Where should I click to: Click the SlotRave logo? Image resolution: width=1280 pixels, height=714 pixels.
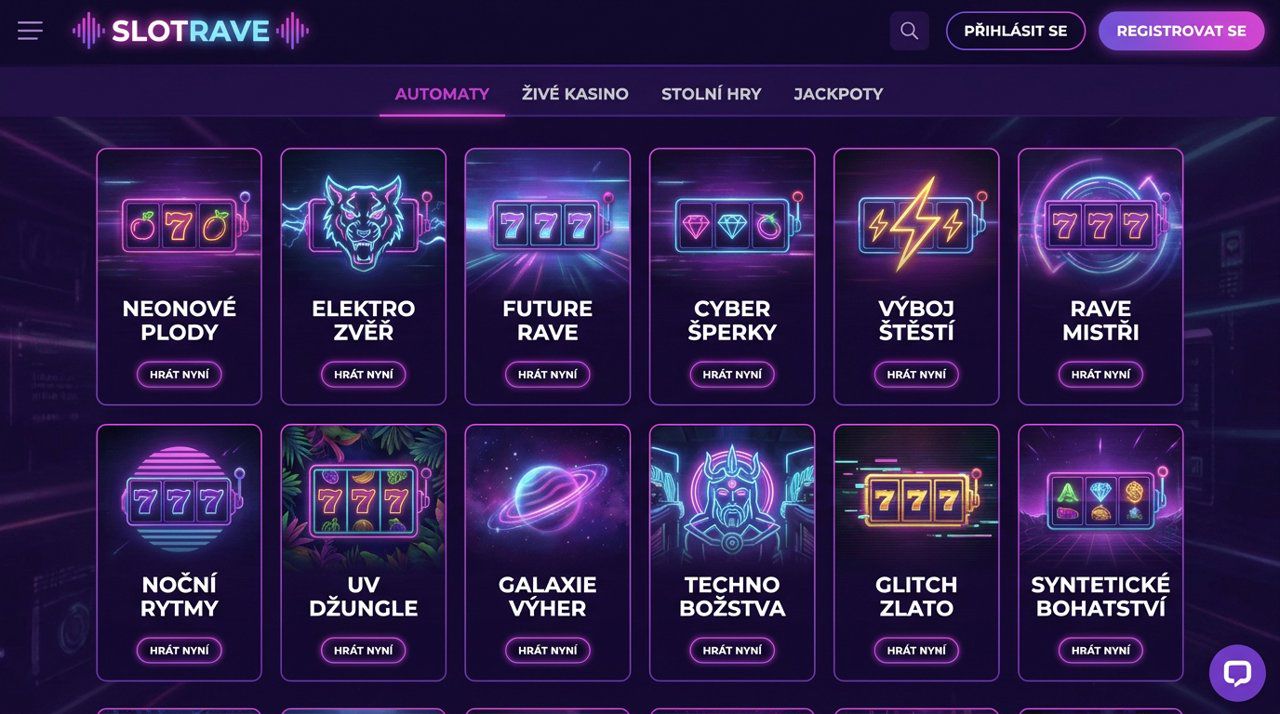[x=190, y=31]
